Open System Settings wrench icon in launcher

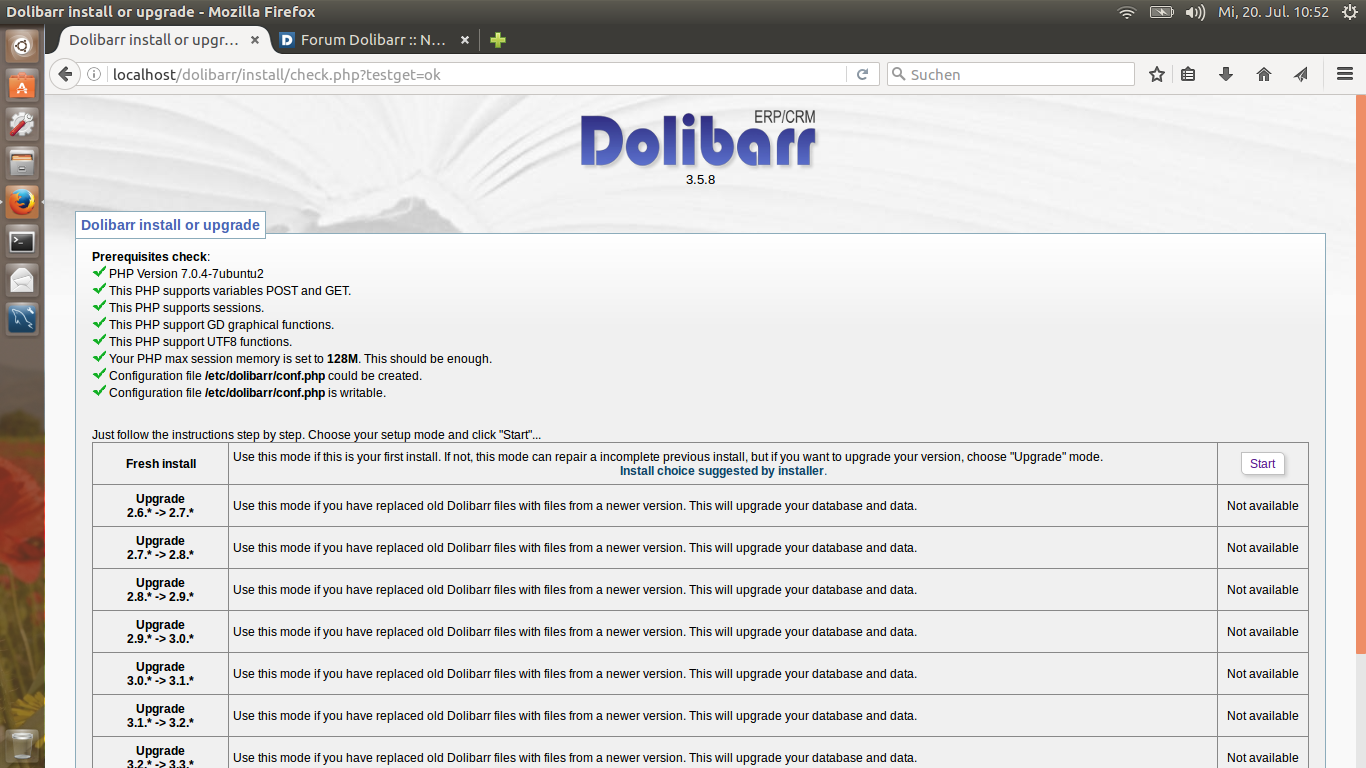point(22,124)
